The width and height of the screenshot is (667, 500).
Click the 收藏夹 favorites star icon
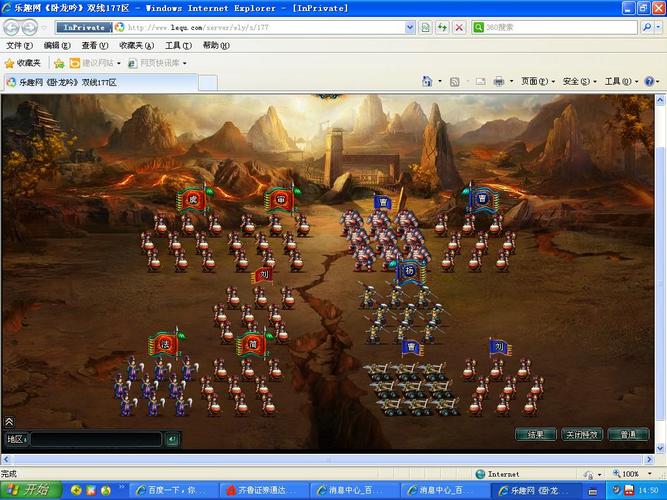(x=10, y=63)
